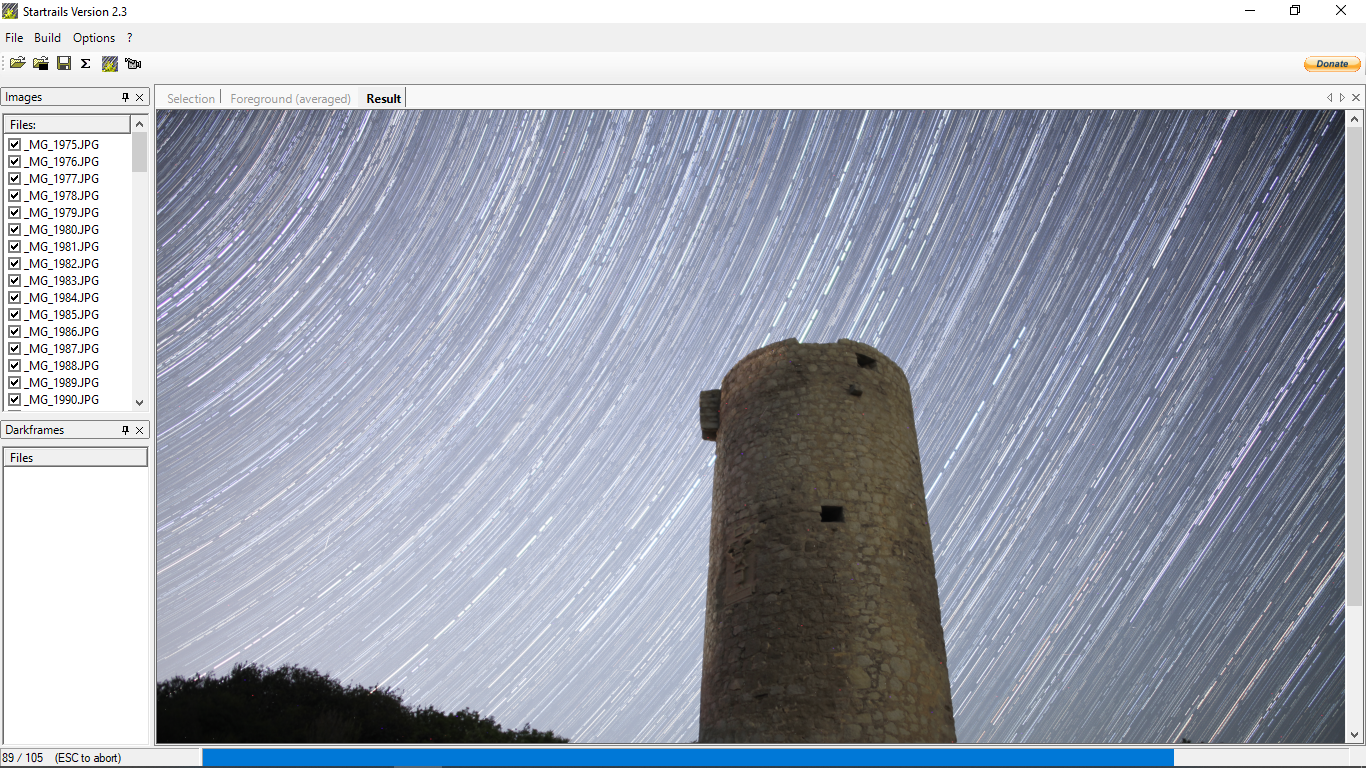Toggle the _MG_1978.JPG checkbox
Image resolution: width=1366 pixels, height=768 pixels.
point(15,196)
